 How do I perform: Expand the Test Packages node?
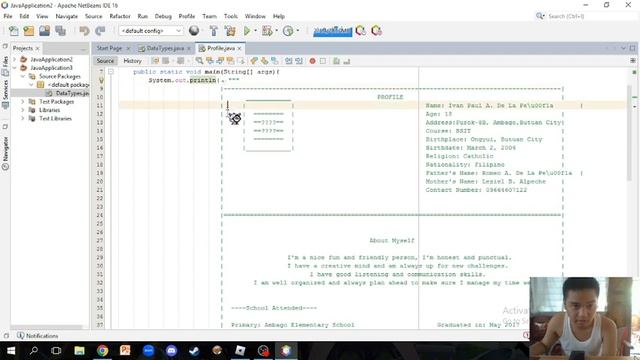pyautogui.click(x=23, y=102)
